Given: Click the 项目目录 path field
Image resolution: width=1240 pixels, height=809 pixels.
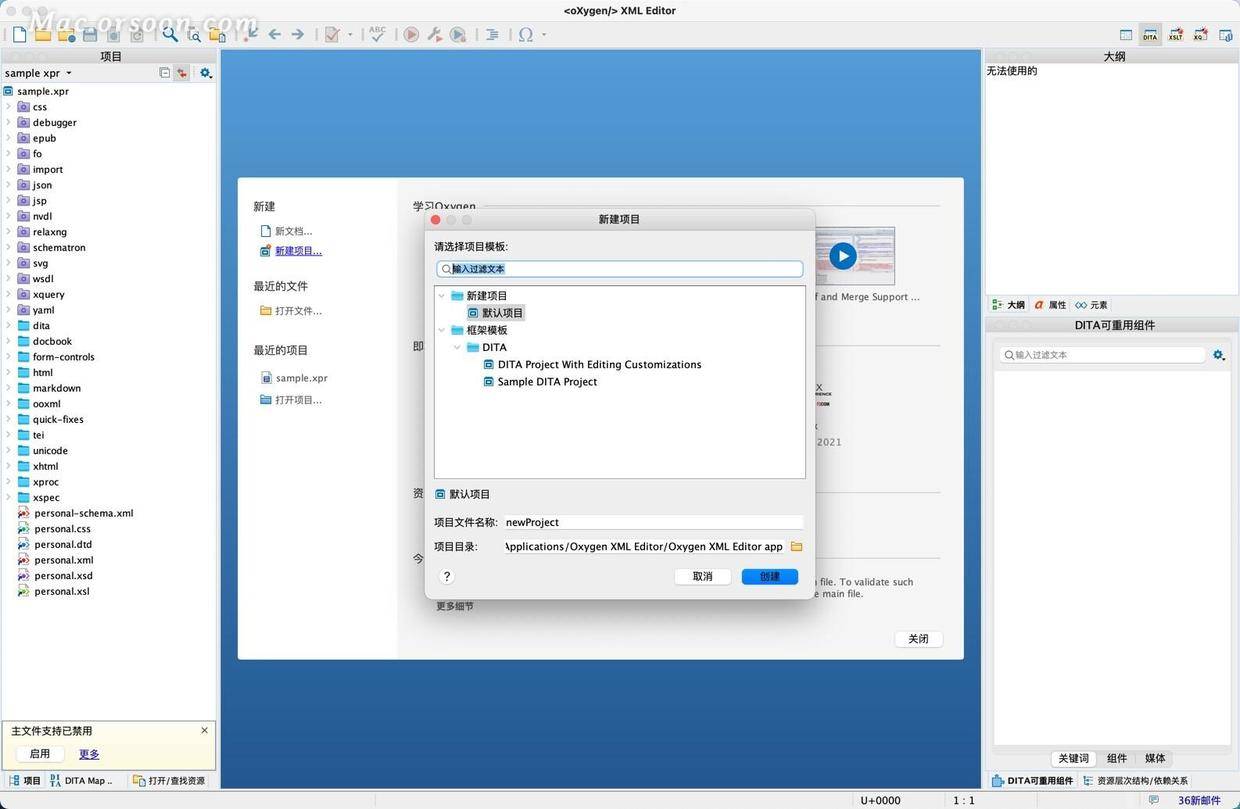Looking at the screenshot, I should (x=644, y=547).
